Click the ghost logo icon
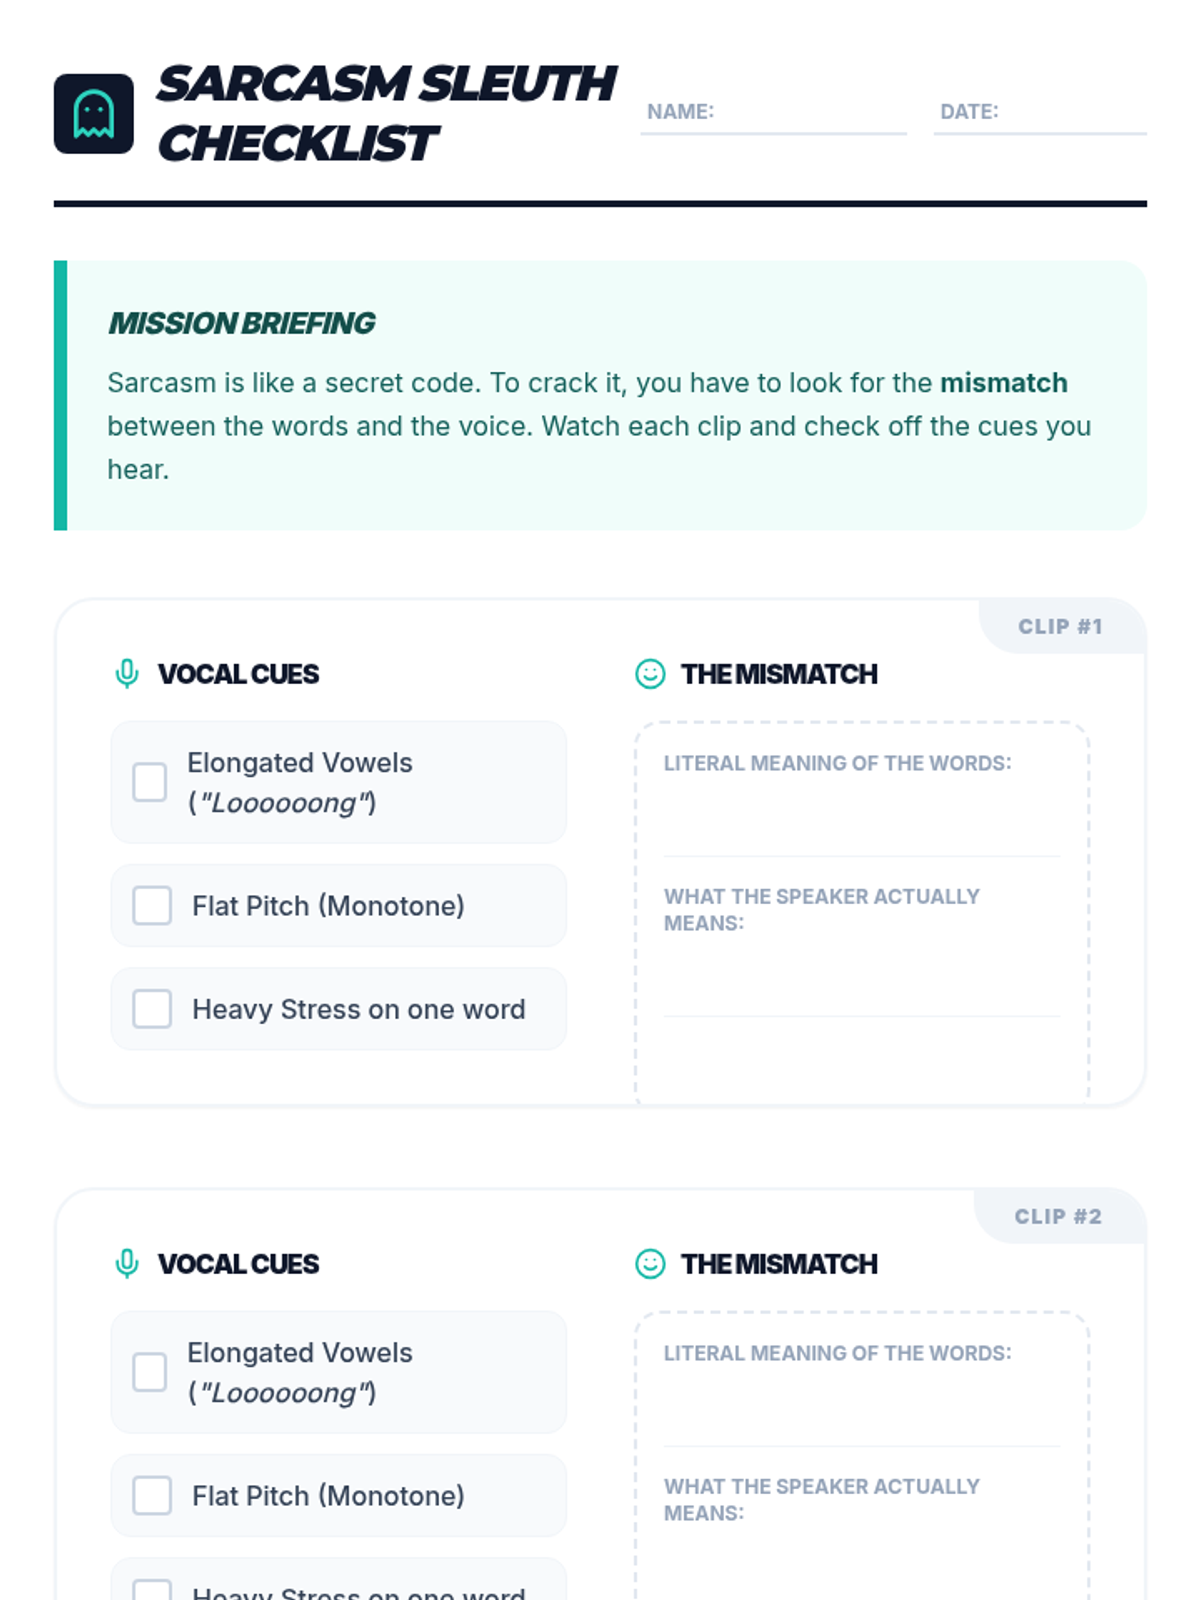Image resolution: width=1200 pixels, height=1600 pixels. [x=93, y=114]
